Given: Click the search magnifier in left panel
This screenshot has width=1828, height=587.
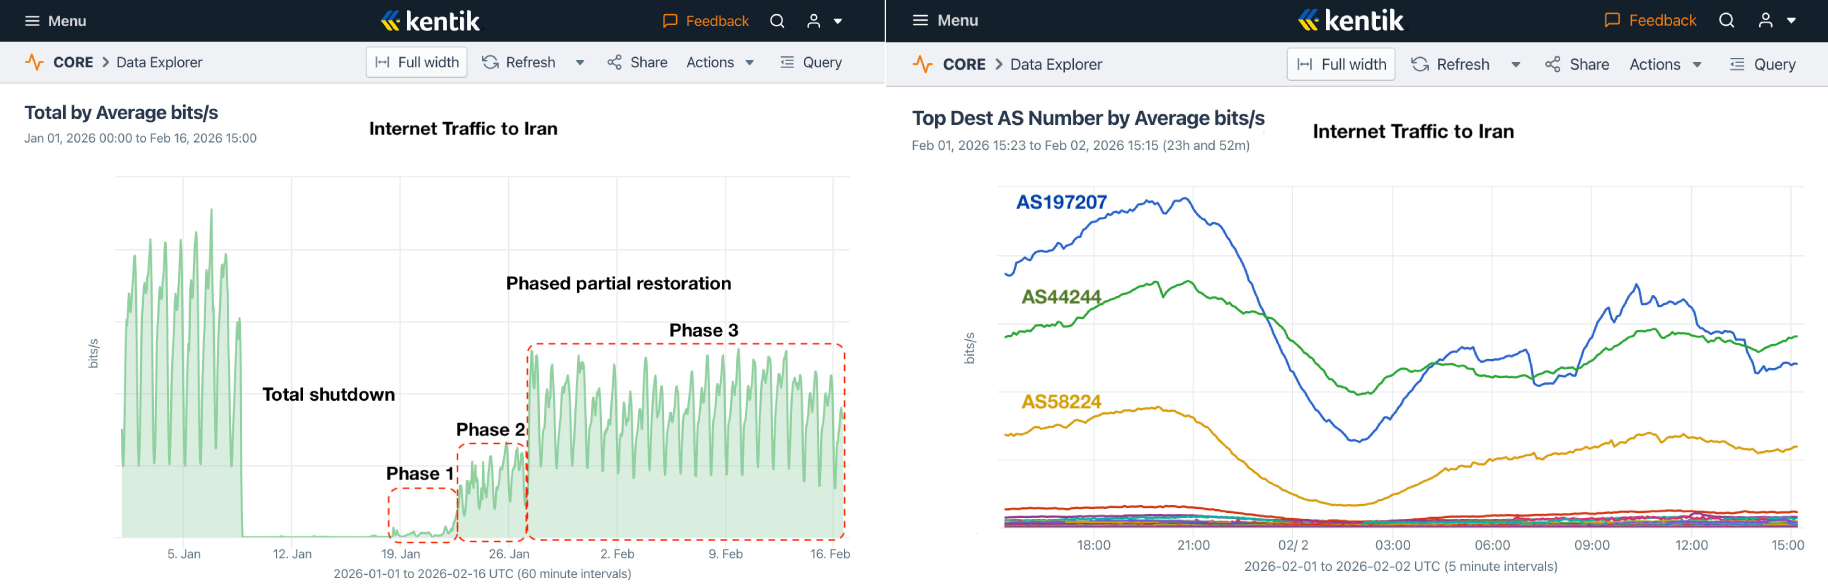Looking at the screenshot, I should [777, 21].
